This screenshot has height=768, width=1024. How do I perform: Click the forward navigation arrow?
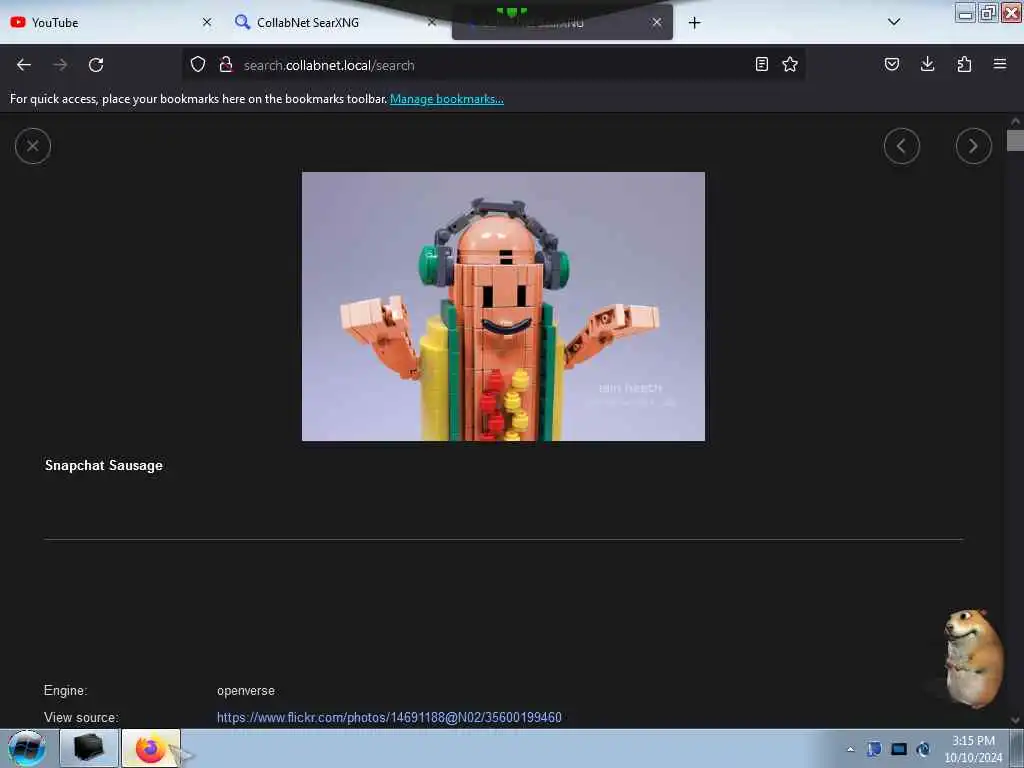tap(60, 65)
